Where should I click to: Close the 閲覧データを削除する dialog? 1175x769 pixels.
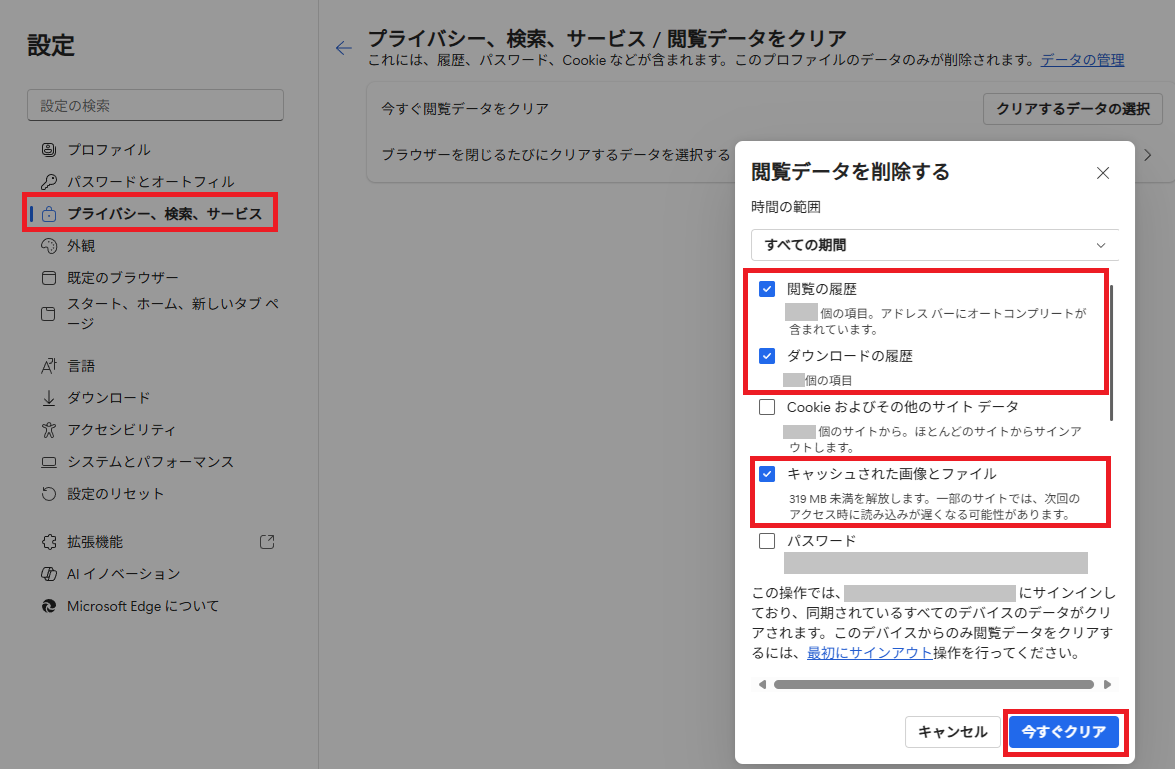coord(1102,173)
